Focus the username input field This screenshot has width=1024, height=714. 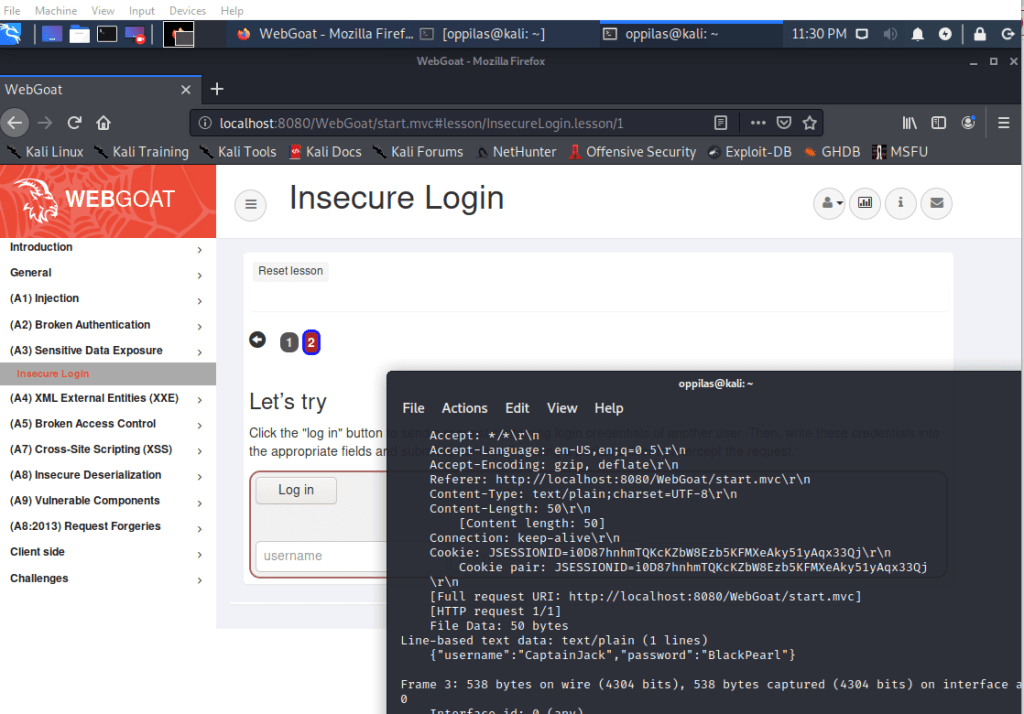(x=320, y=555)
